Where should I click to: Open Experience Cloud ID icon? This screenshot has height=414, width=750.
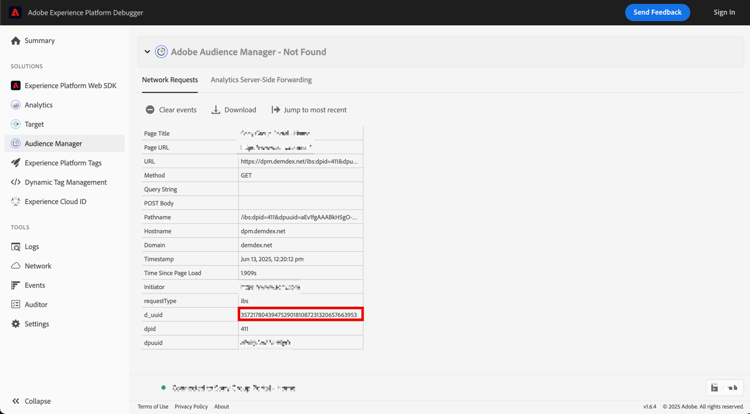pyautogui.click(x=16, y=202)
